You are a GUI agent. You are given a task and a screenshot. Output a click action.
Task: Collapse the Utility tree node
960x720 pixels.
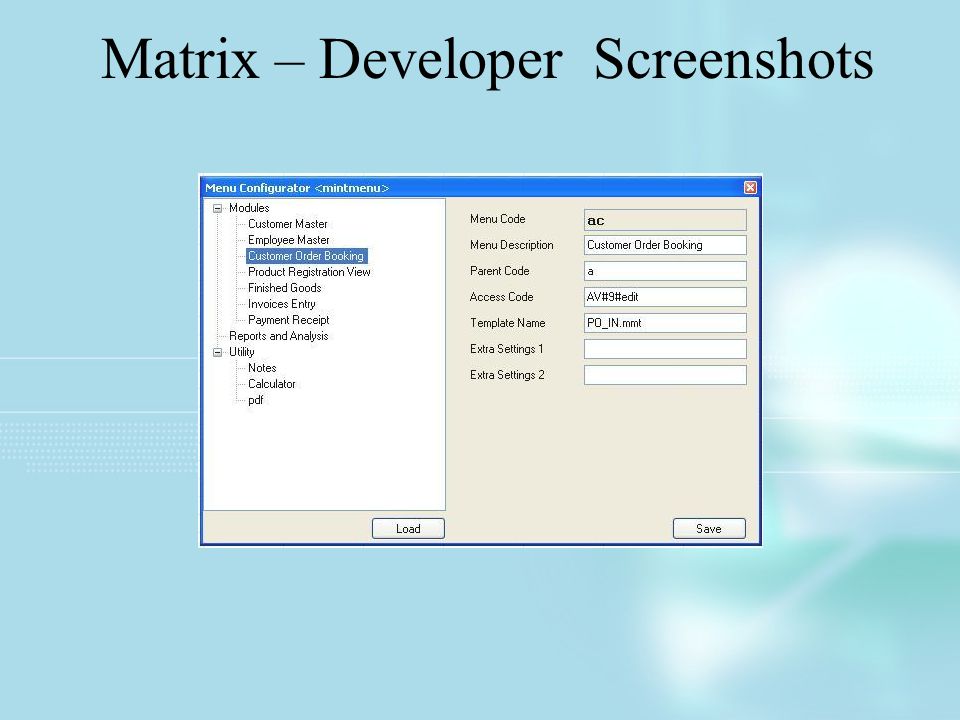click(217, 352)
